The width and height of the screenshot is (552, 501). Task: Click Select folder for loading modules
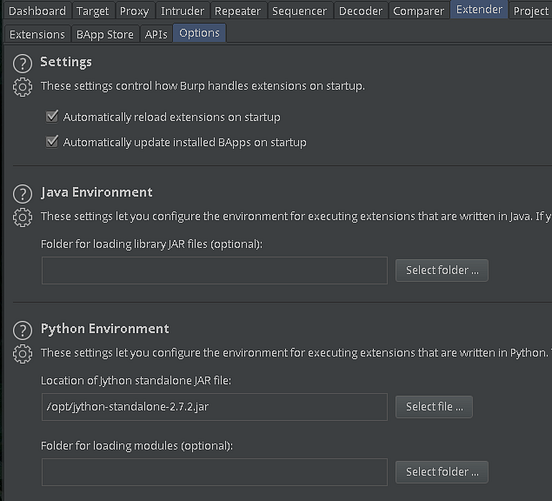442,472
